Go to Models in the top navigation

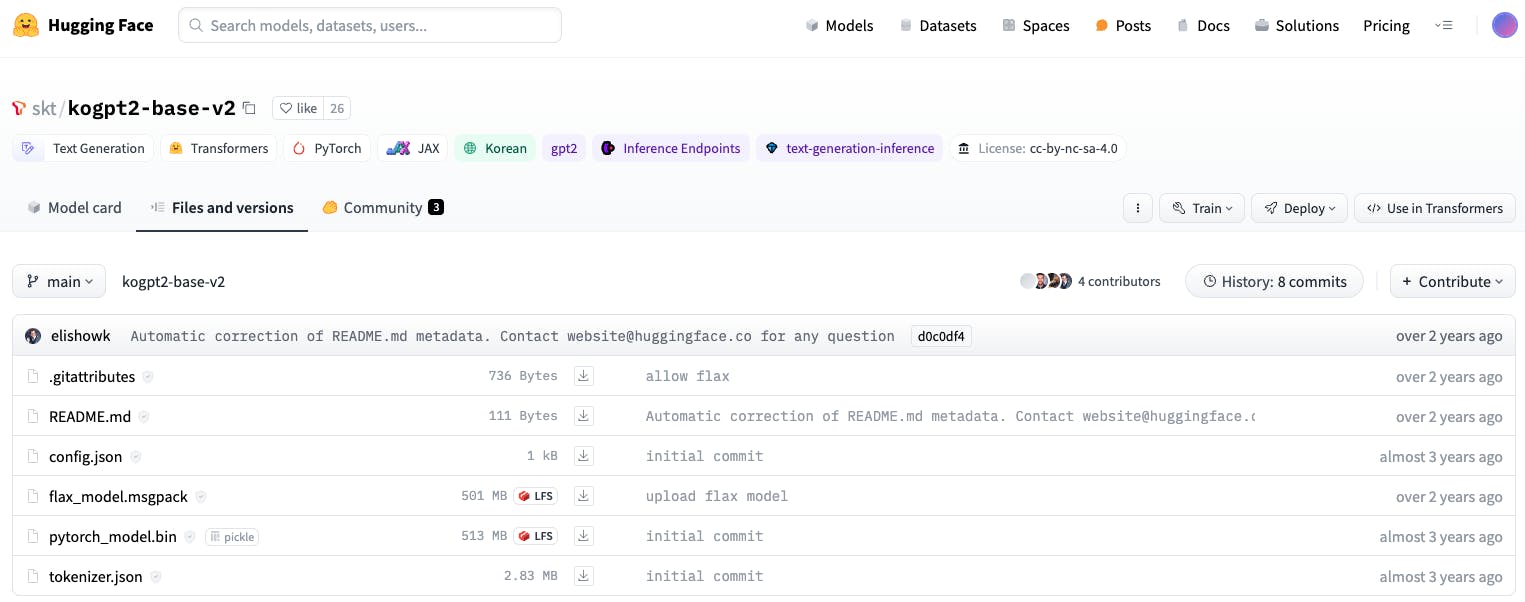click(840, 25)
